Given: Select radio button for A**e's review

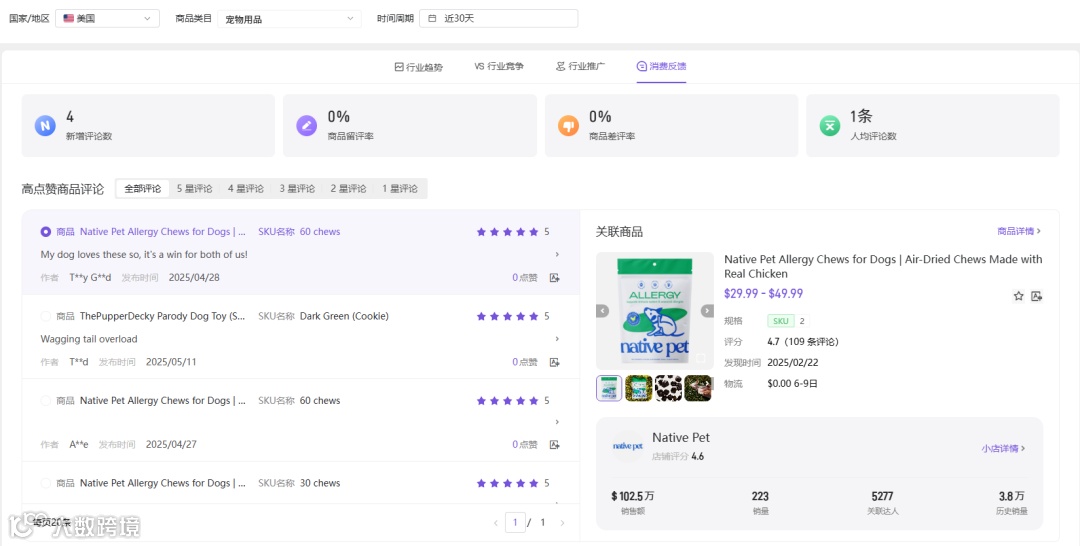Looking at the screenshot, I should 45,401.
